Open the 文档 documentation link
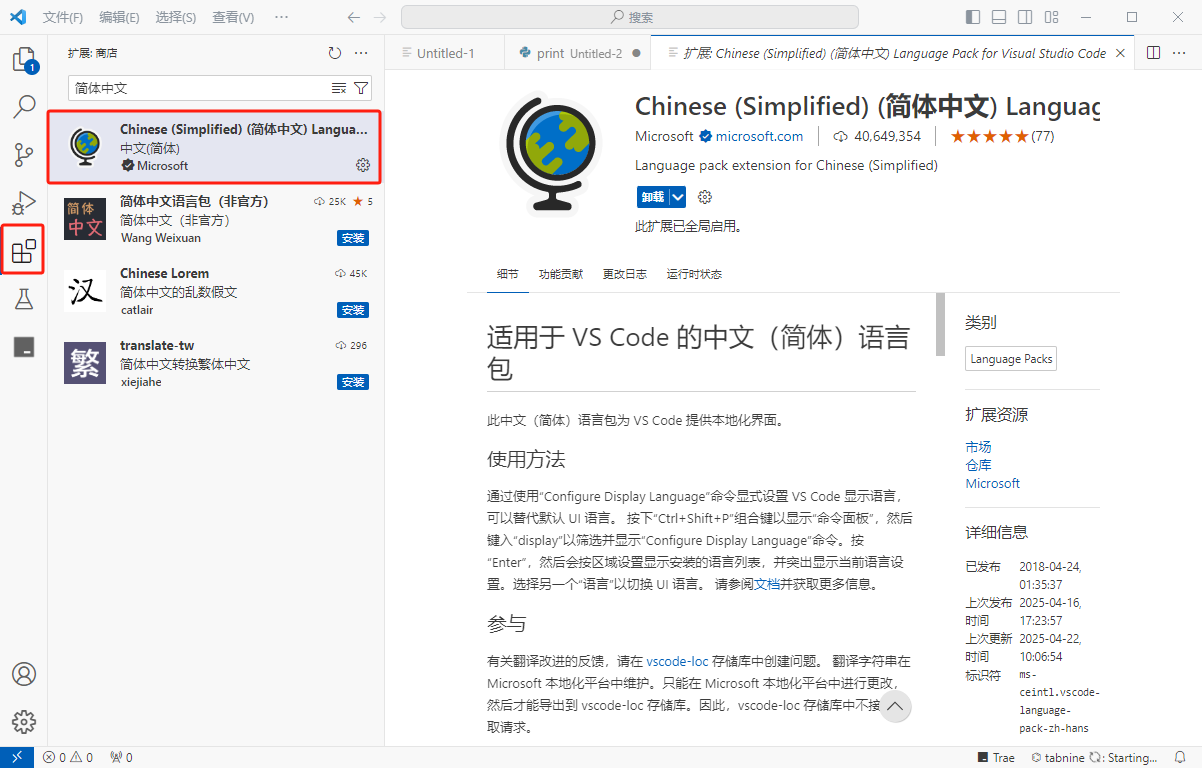1202x768 pixels. coord(766,584)
